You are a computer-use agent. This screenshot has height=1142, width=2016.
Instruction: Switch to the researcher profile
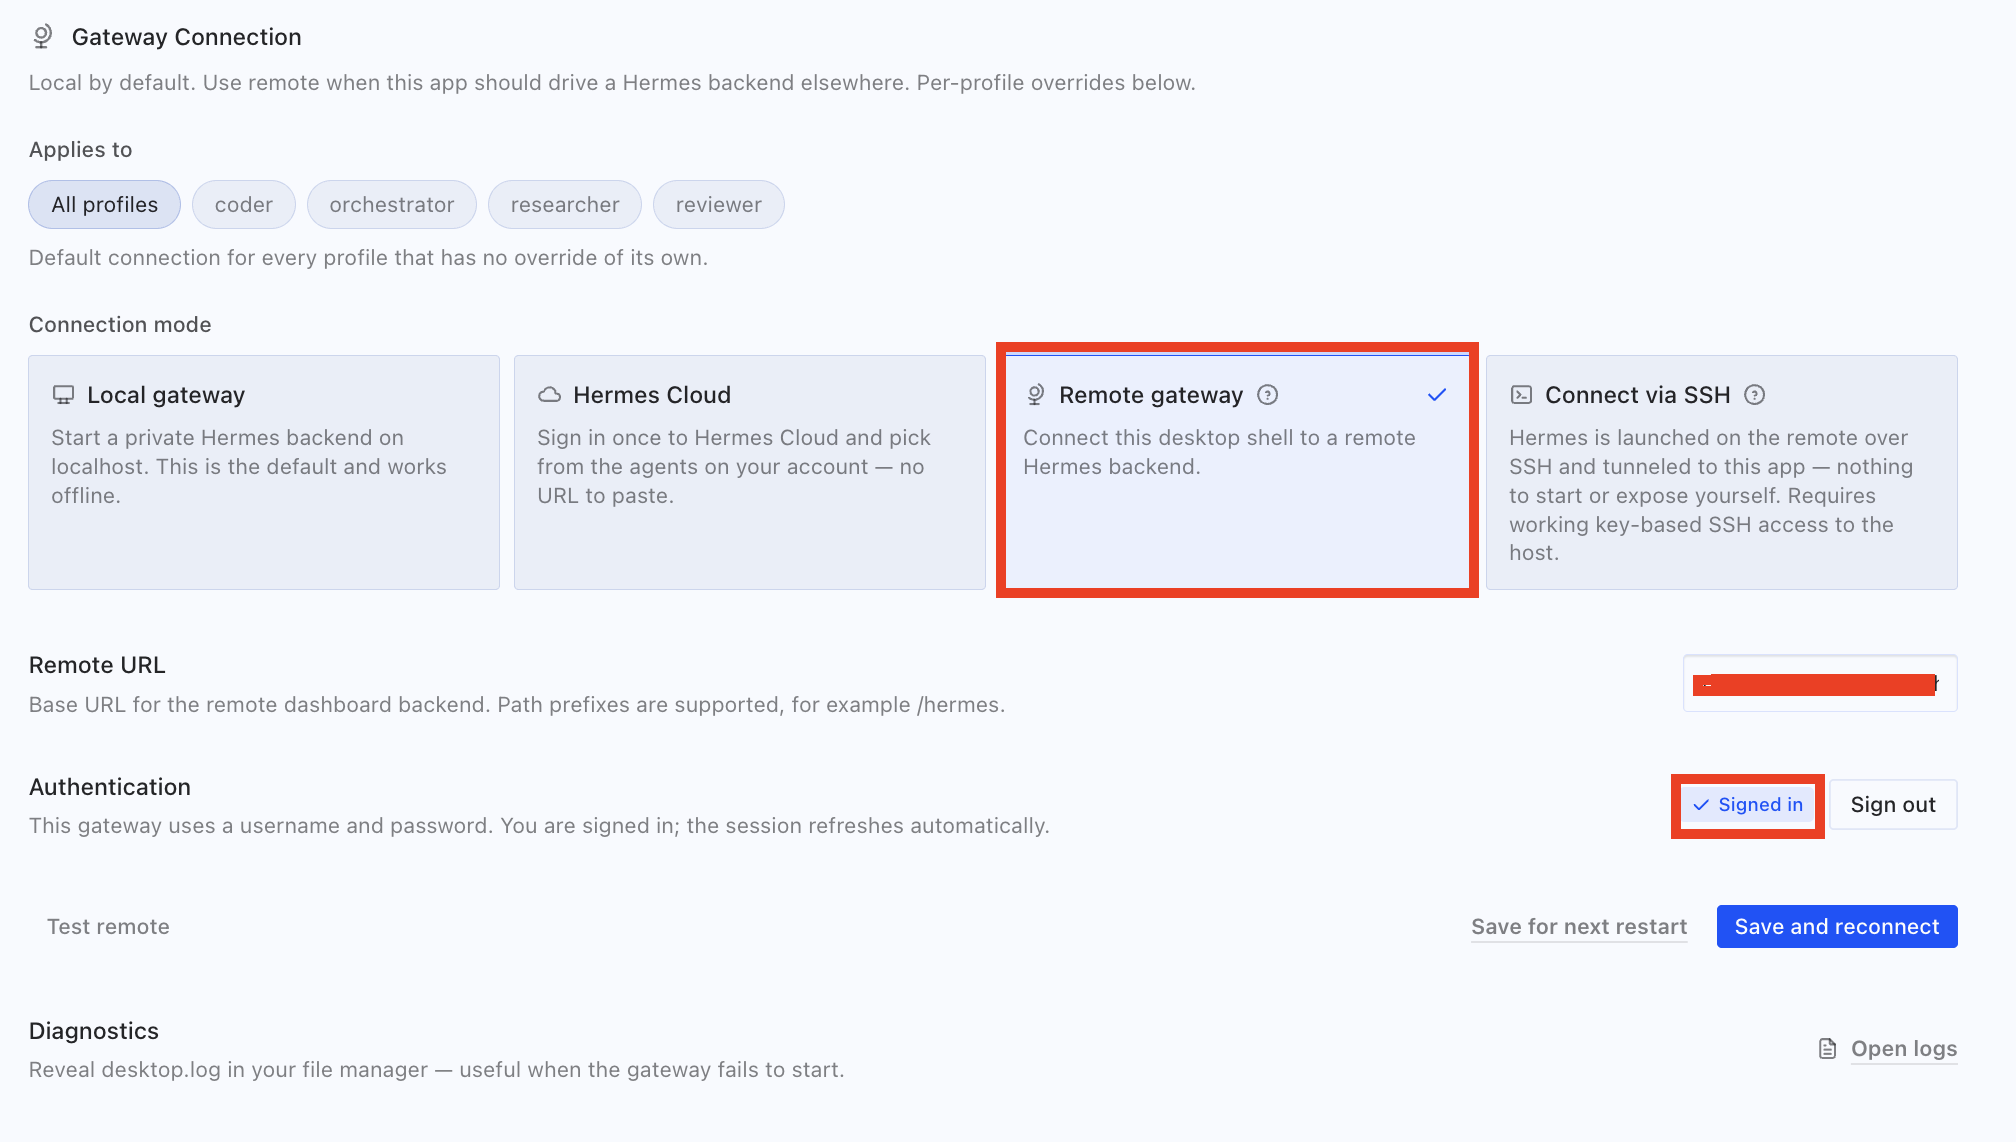(x=565, y=205)
